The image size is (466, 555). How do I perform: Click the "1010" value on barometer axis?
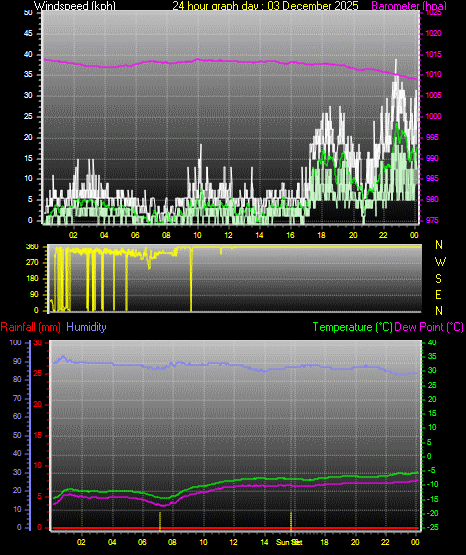[433, 75]
